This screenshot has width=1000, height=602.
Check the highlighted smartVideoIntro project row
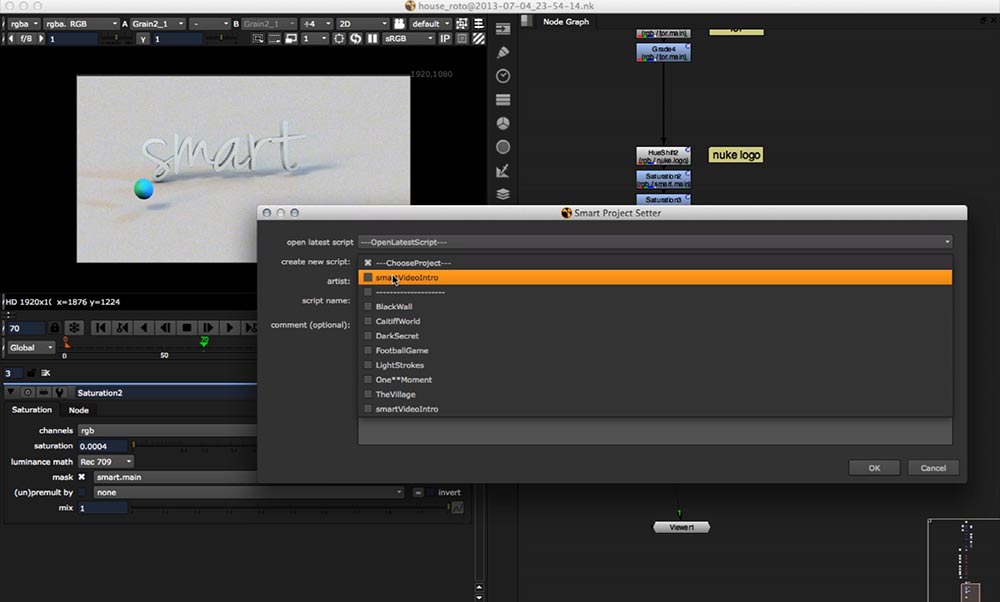click(655, 277)
